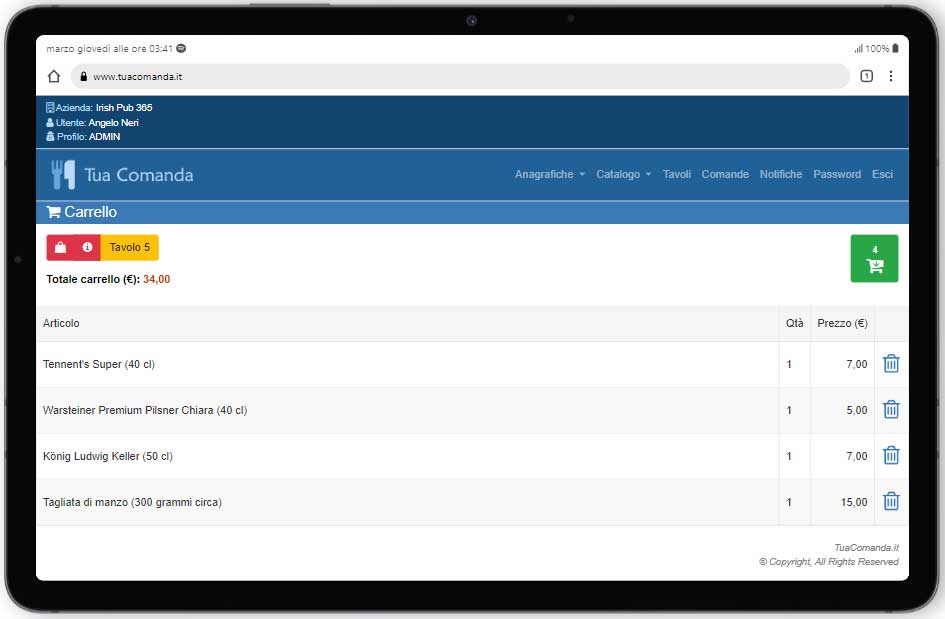This screenshot has height=619, width=945.
Task: Click the Prezzo (€) column header
Action: click(x=842, y=323)
